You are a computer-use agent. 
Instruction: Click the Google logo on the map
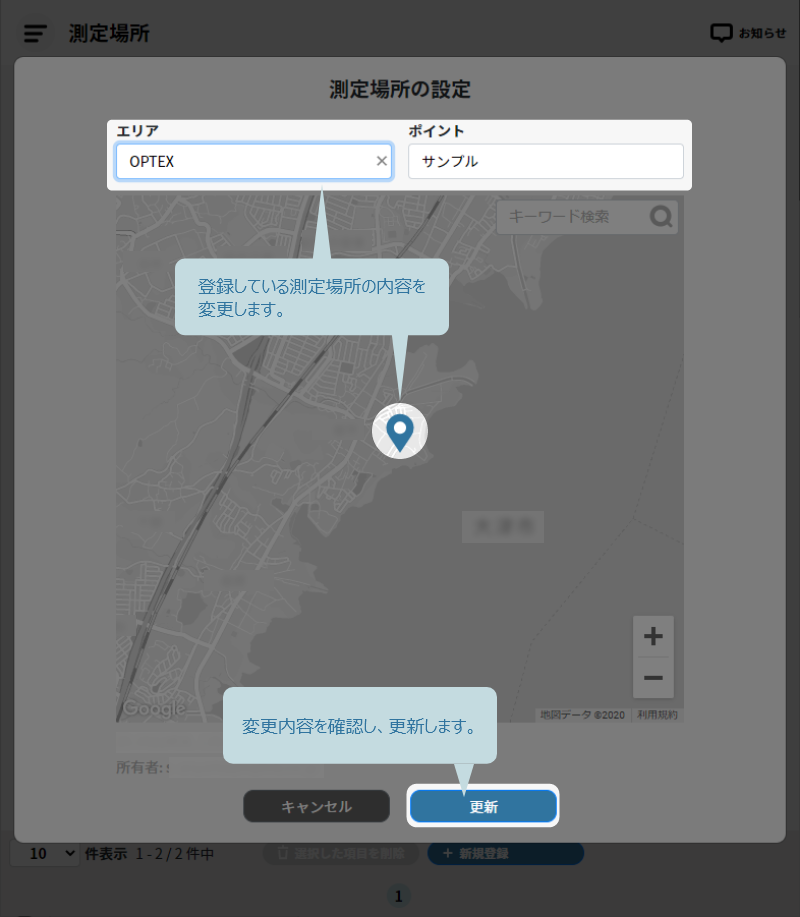click(x=154, y=708)
